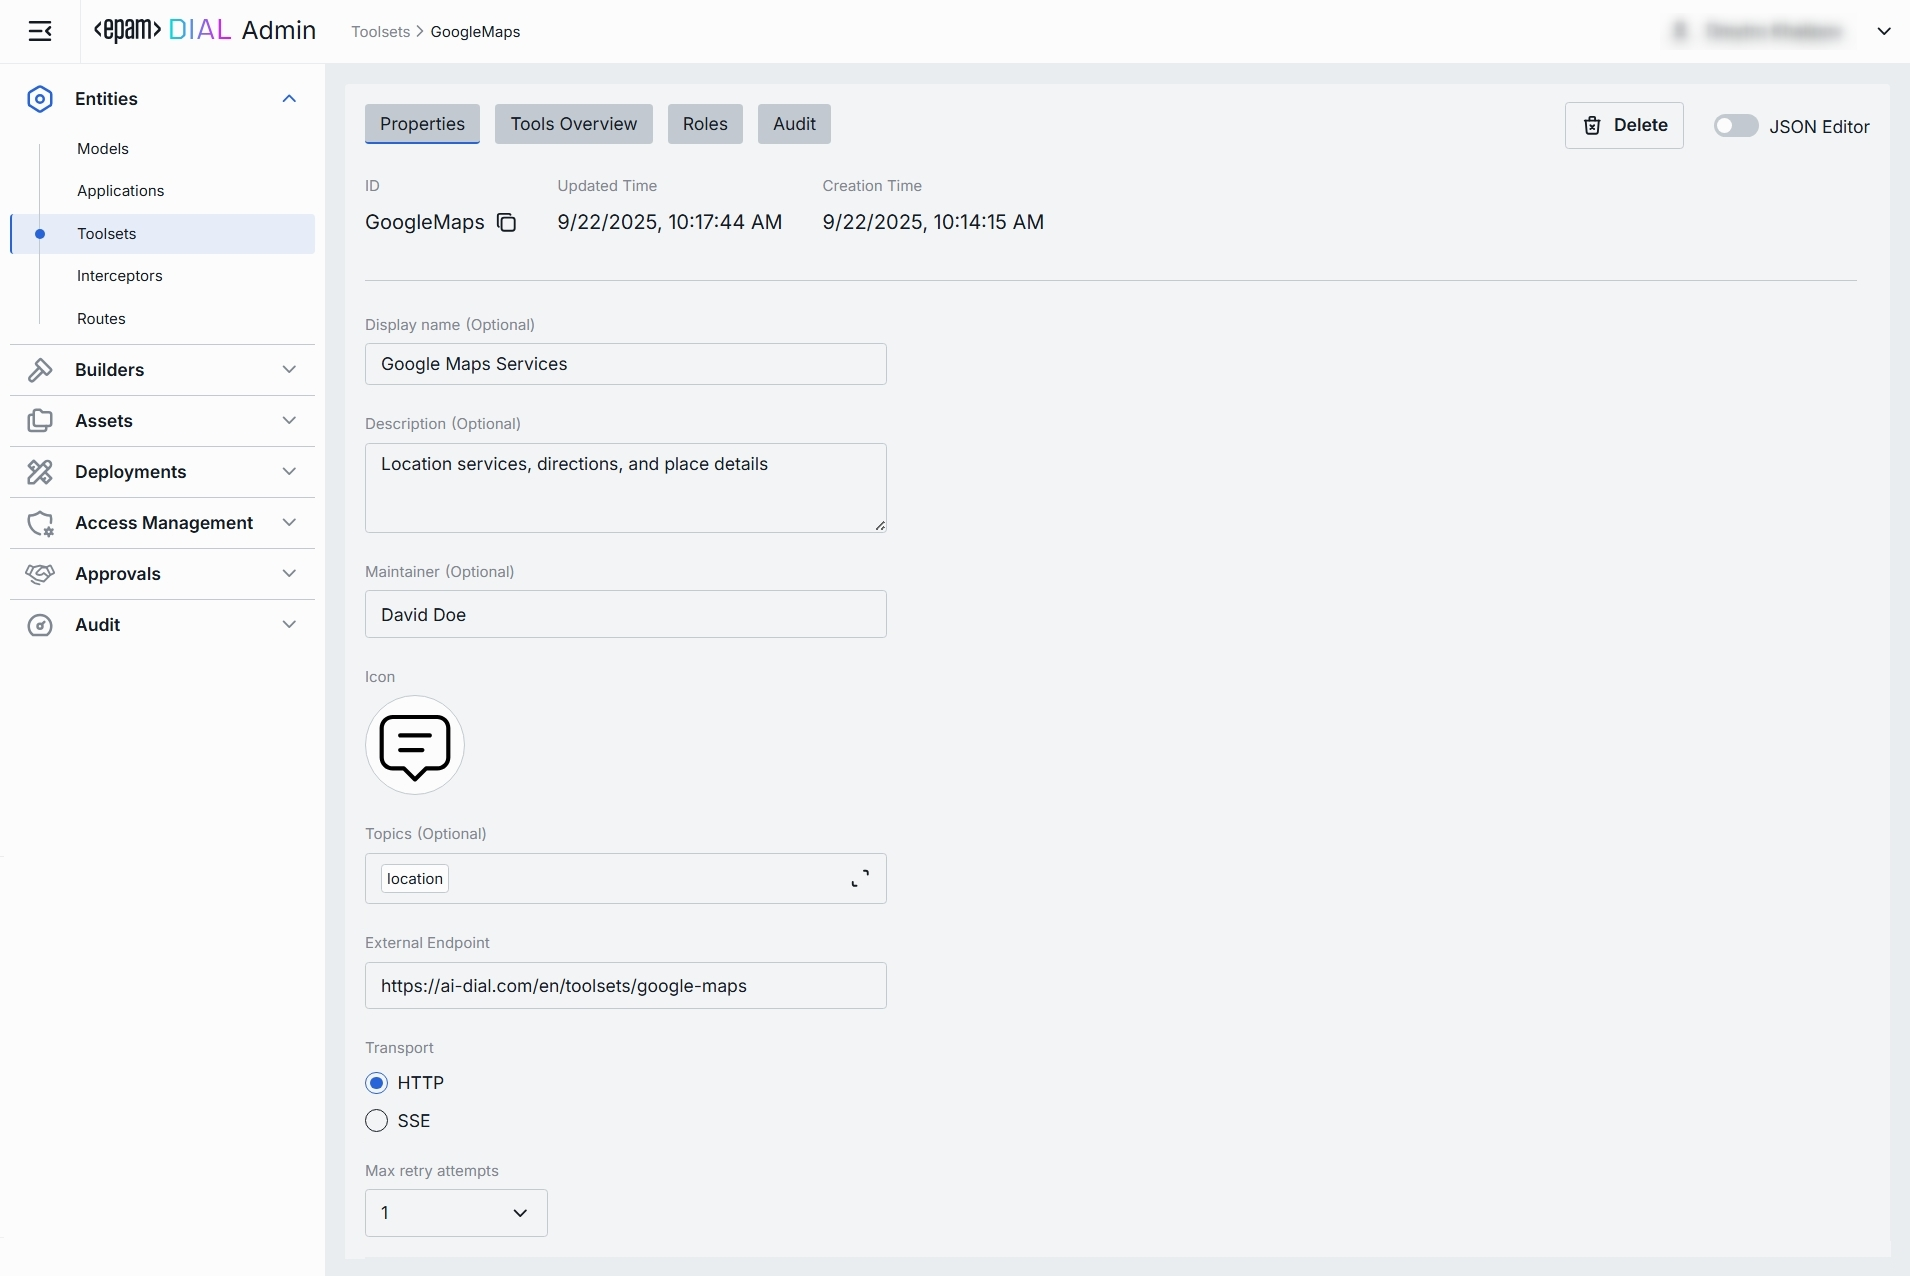
Task: Open Routes in the sidebar
Action: click(x=101, y=319)
